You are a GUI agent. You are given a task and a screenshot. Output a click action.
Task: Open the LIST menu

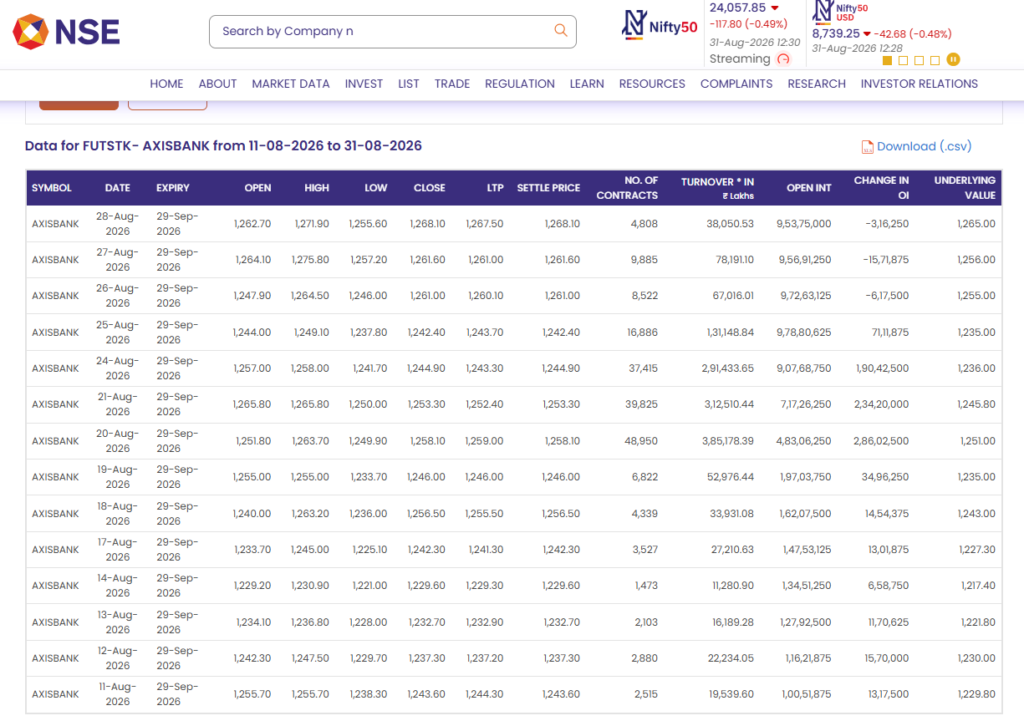point(408,84)
